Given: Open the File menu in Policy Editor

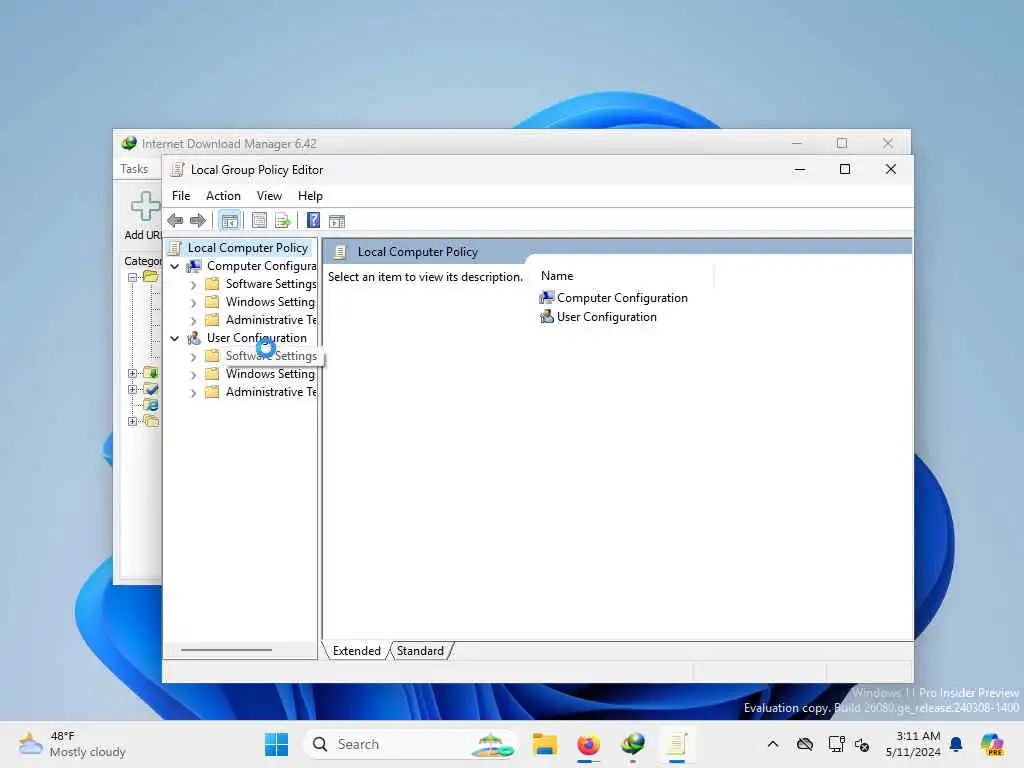Looking at the screenshot, I should click(181, 196).
